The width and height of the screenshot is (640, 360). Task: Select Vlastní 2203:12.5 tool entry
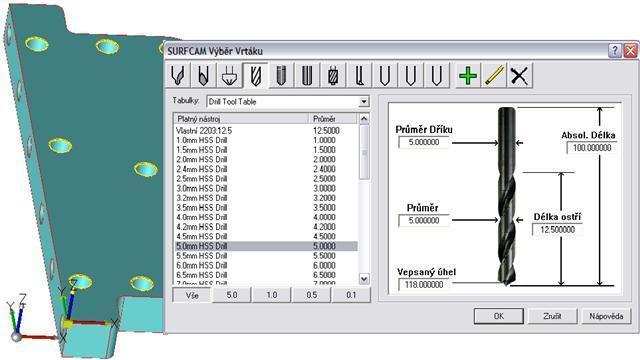266,131
